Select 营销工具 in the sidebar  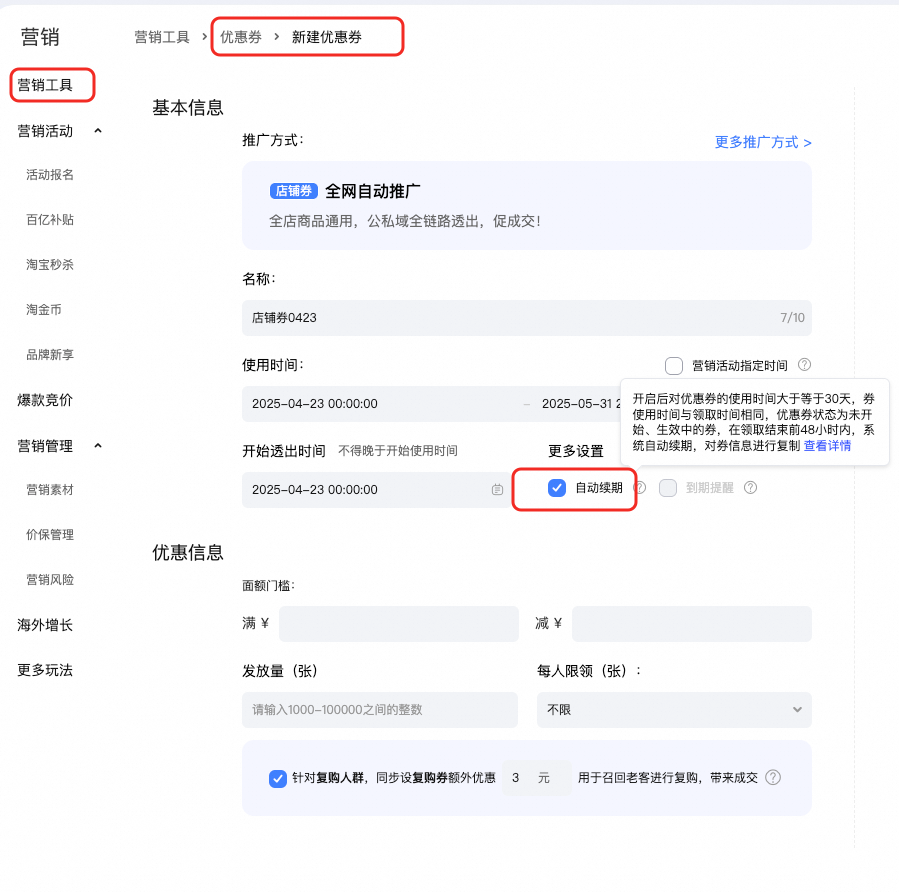[45, 85]
